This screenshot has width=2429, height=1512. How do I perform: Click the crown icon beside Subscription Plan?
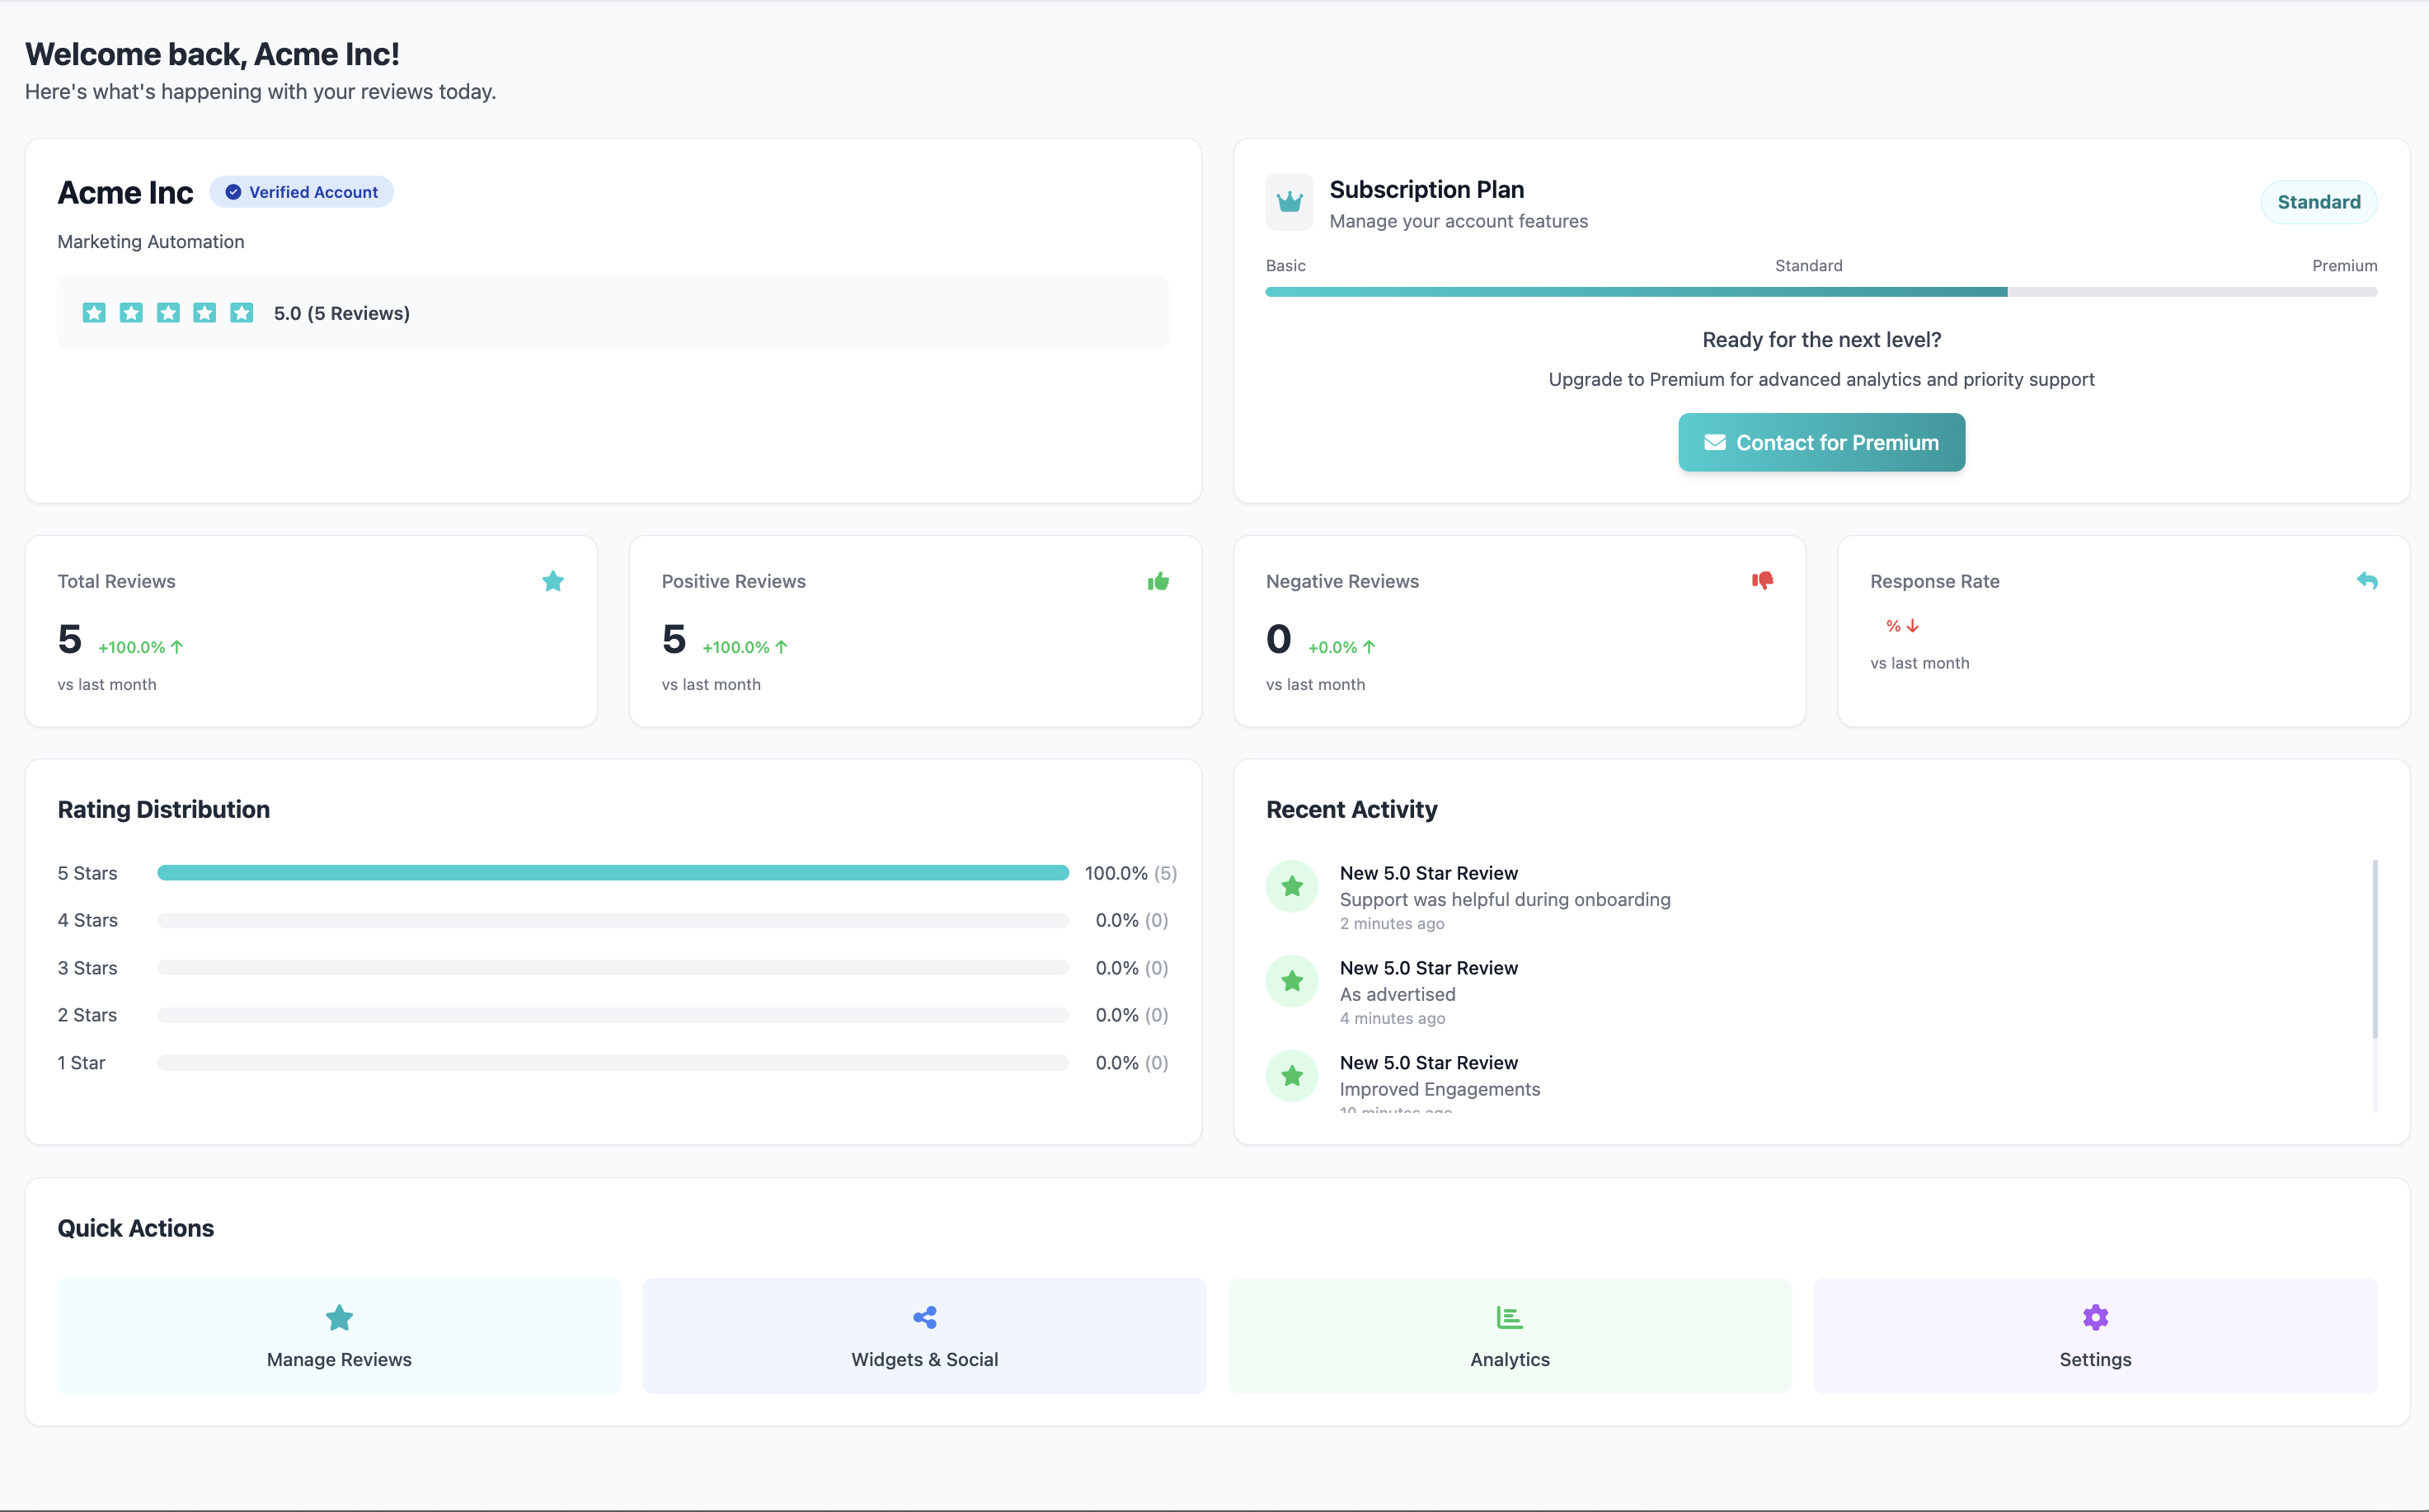[1289, 202]
